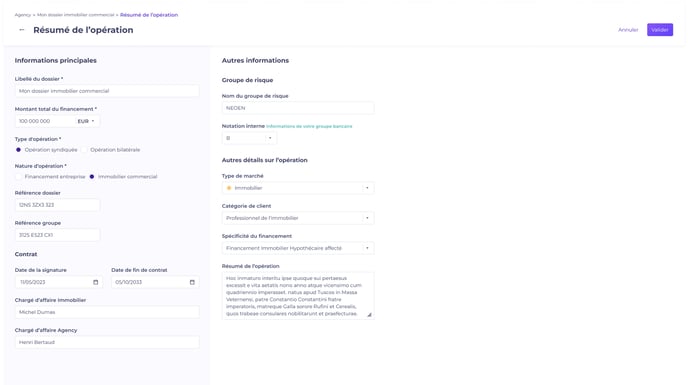The image size is (688, 385).
Task: Click the Nature d'opération label
Action: [x=40, y=166]
